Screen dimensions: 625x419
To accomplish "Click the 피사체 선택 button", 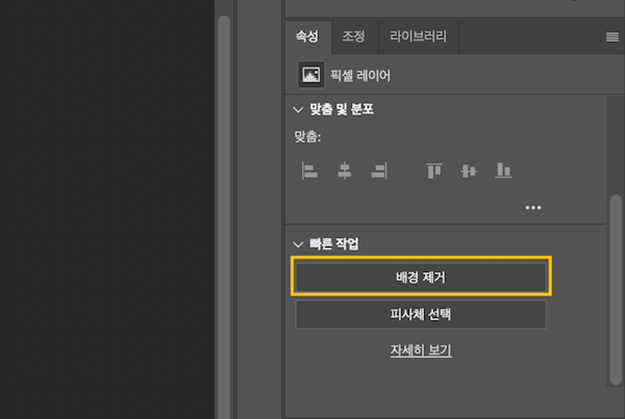I will coord(421,315).
